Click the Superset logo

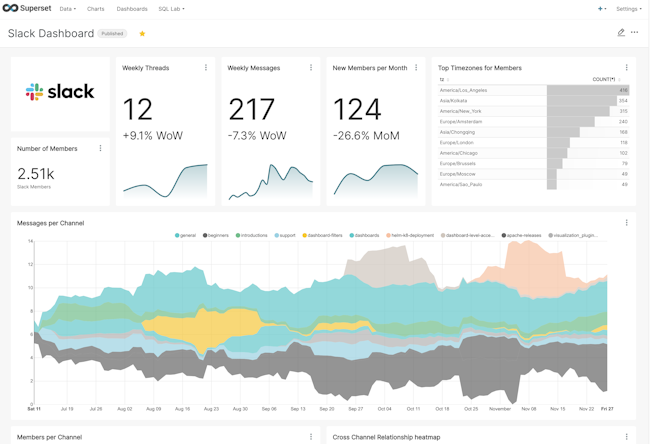click(x=27, y=8)
